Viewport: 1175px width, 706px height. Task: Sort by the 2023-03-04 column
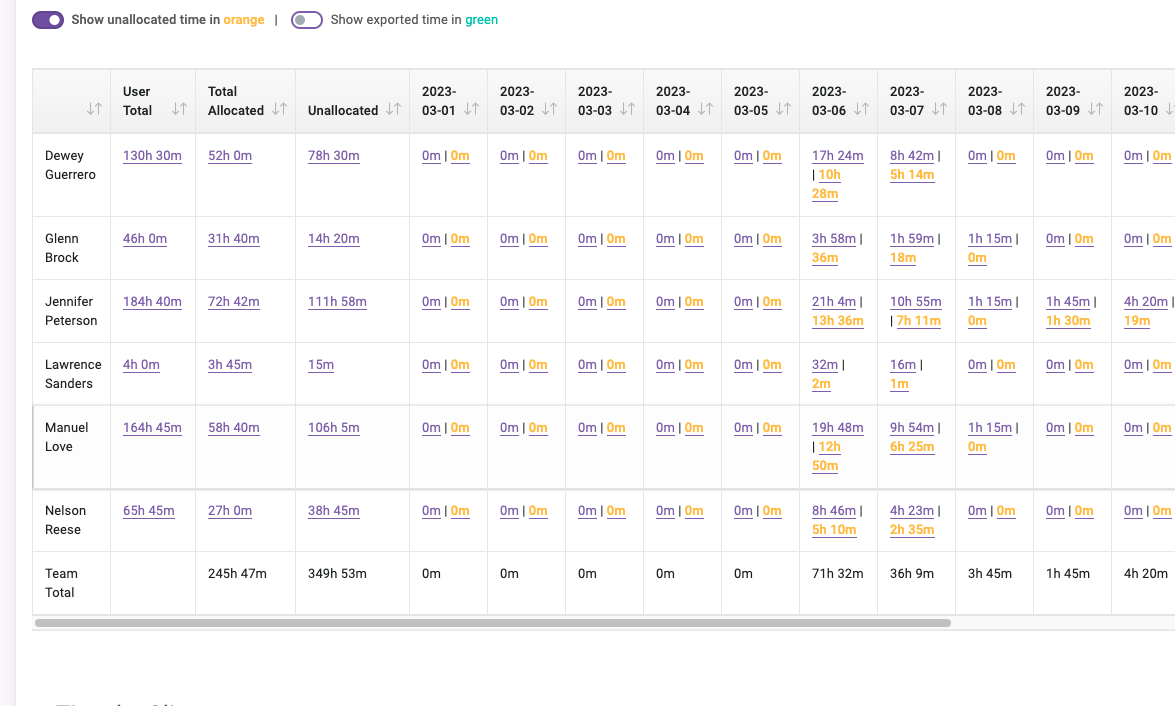pos(705,109)
